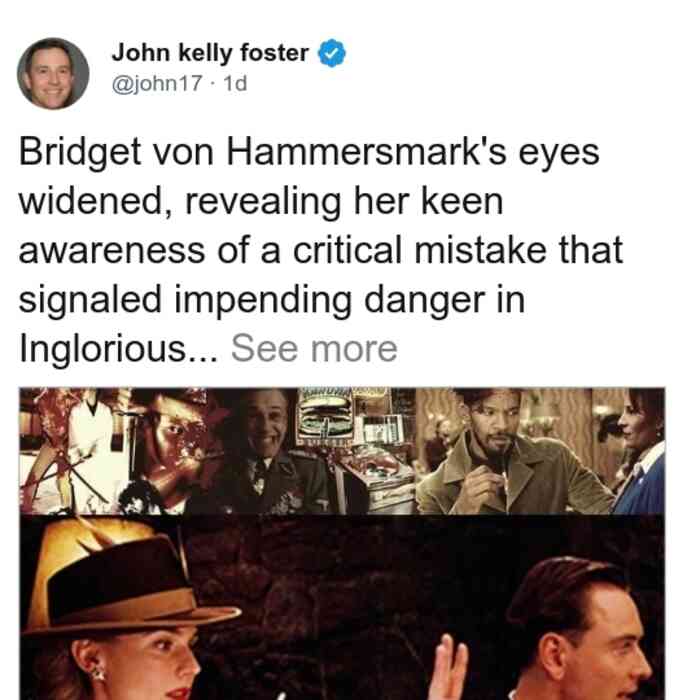Screen dimensions: 700x700
Task: Expand the post with See more
Action: (314, 348)
